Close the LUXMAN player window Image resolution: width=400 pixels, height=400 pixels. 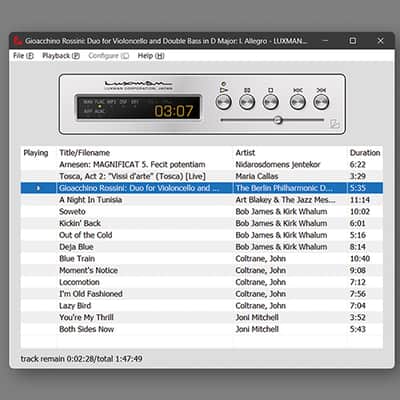(380, 41)
